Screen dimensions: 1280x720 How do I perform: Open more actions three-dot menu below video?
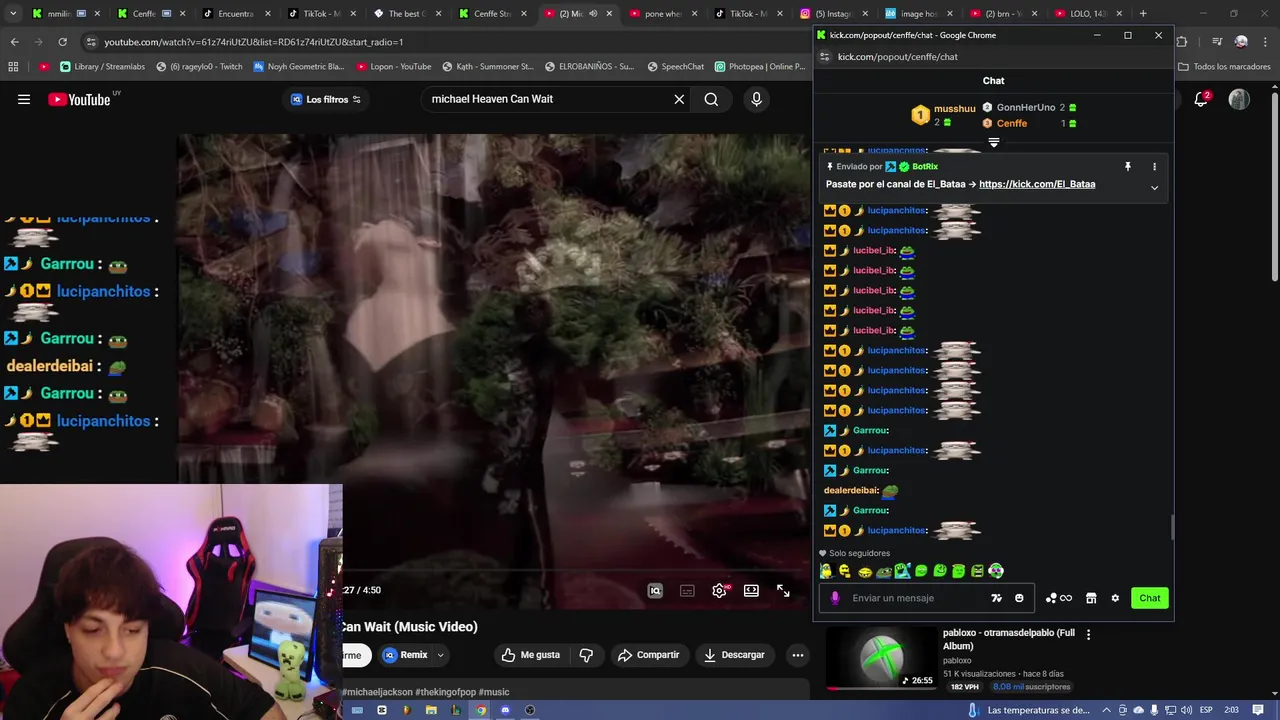[797, 655]
